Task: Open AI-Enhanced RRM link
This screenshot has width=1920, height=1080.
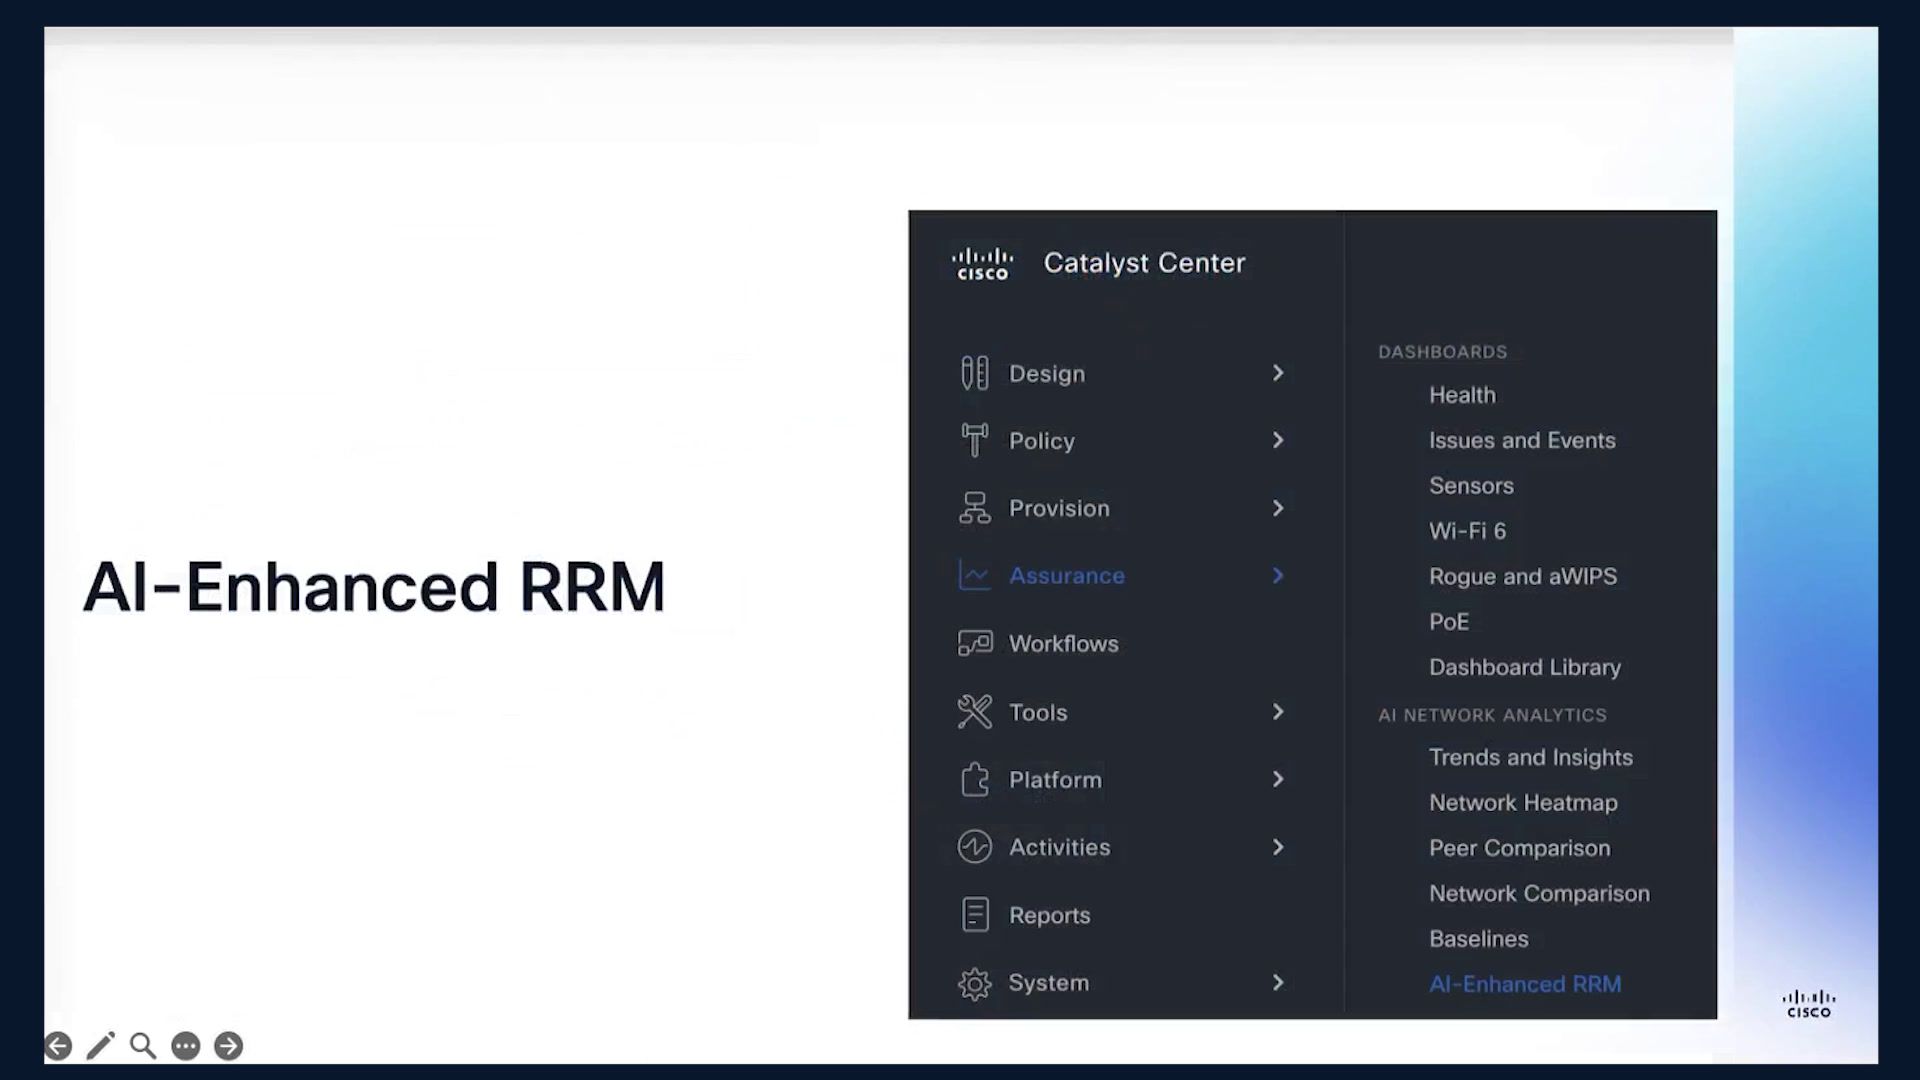Action: click(1525, 984)
